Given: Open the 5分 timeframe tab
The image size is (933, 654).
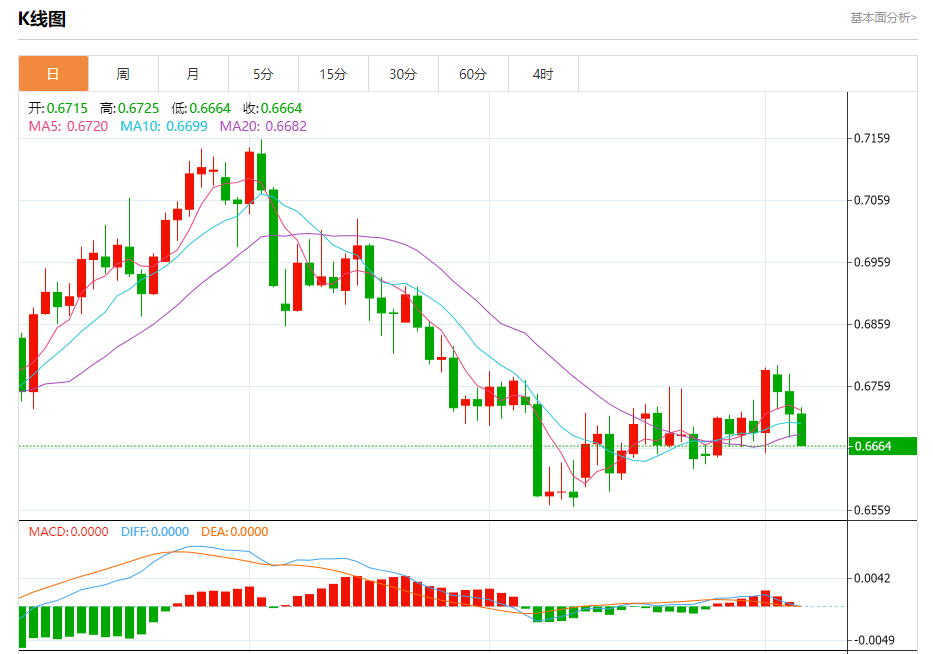Looking at the screenshot, I should 264,74.
